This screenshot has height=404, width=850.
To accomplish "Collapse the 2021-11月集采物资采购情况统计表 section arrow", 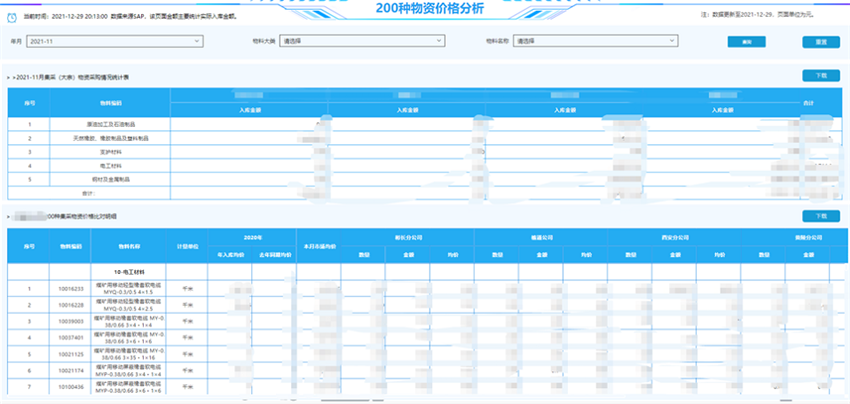I will (x=9, y=77).
